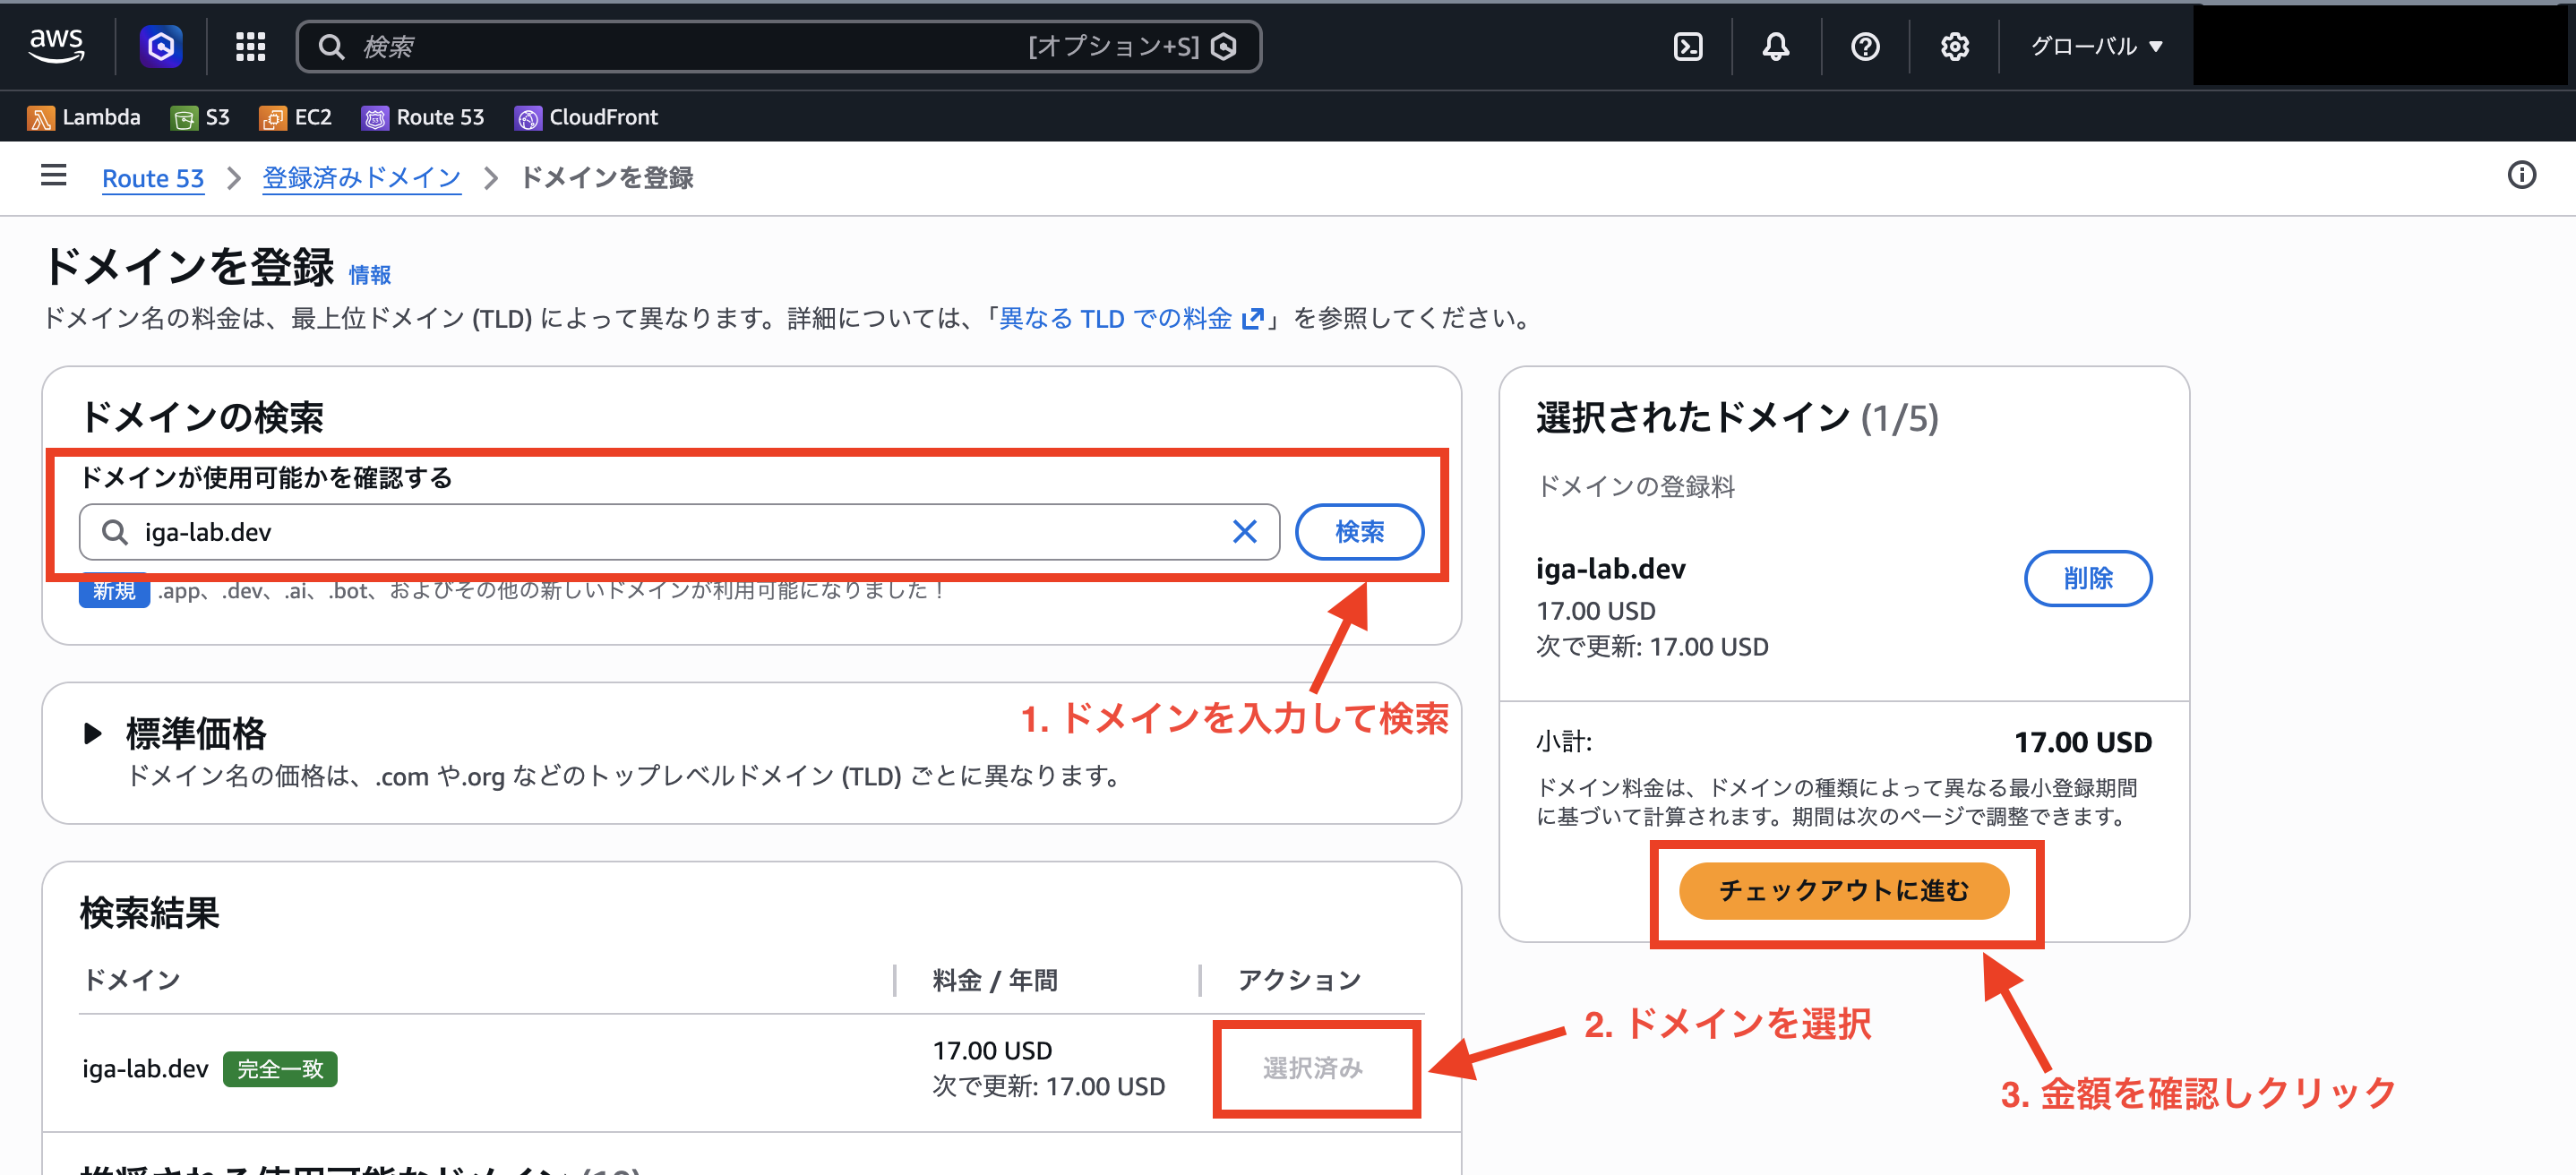Toggle the side navigation hamburger menu
Image resolution: width=2576 pixels, height=1175 pixels.
(54, 175)
